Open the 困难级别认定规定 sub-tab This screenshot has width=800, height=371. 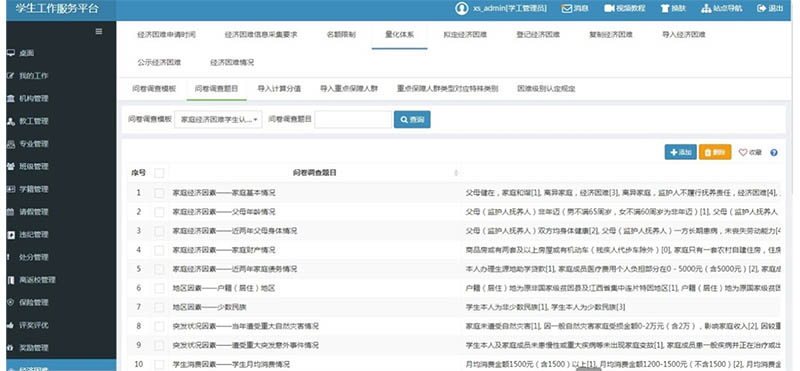(546, 89)
